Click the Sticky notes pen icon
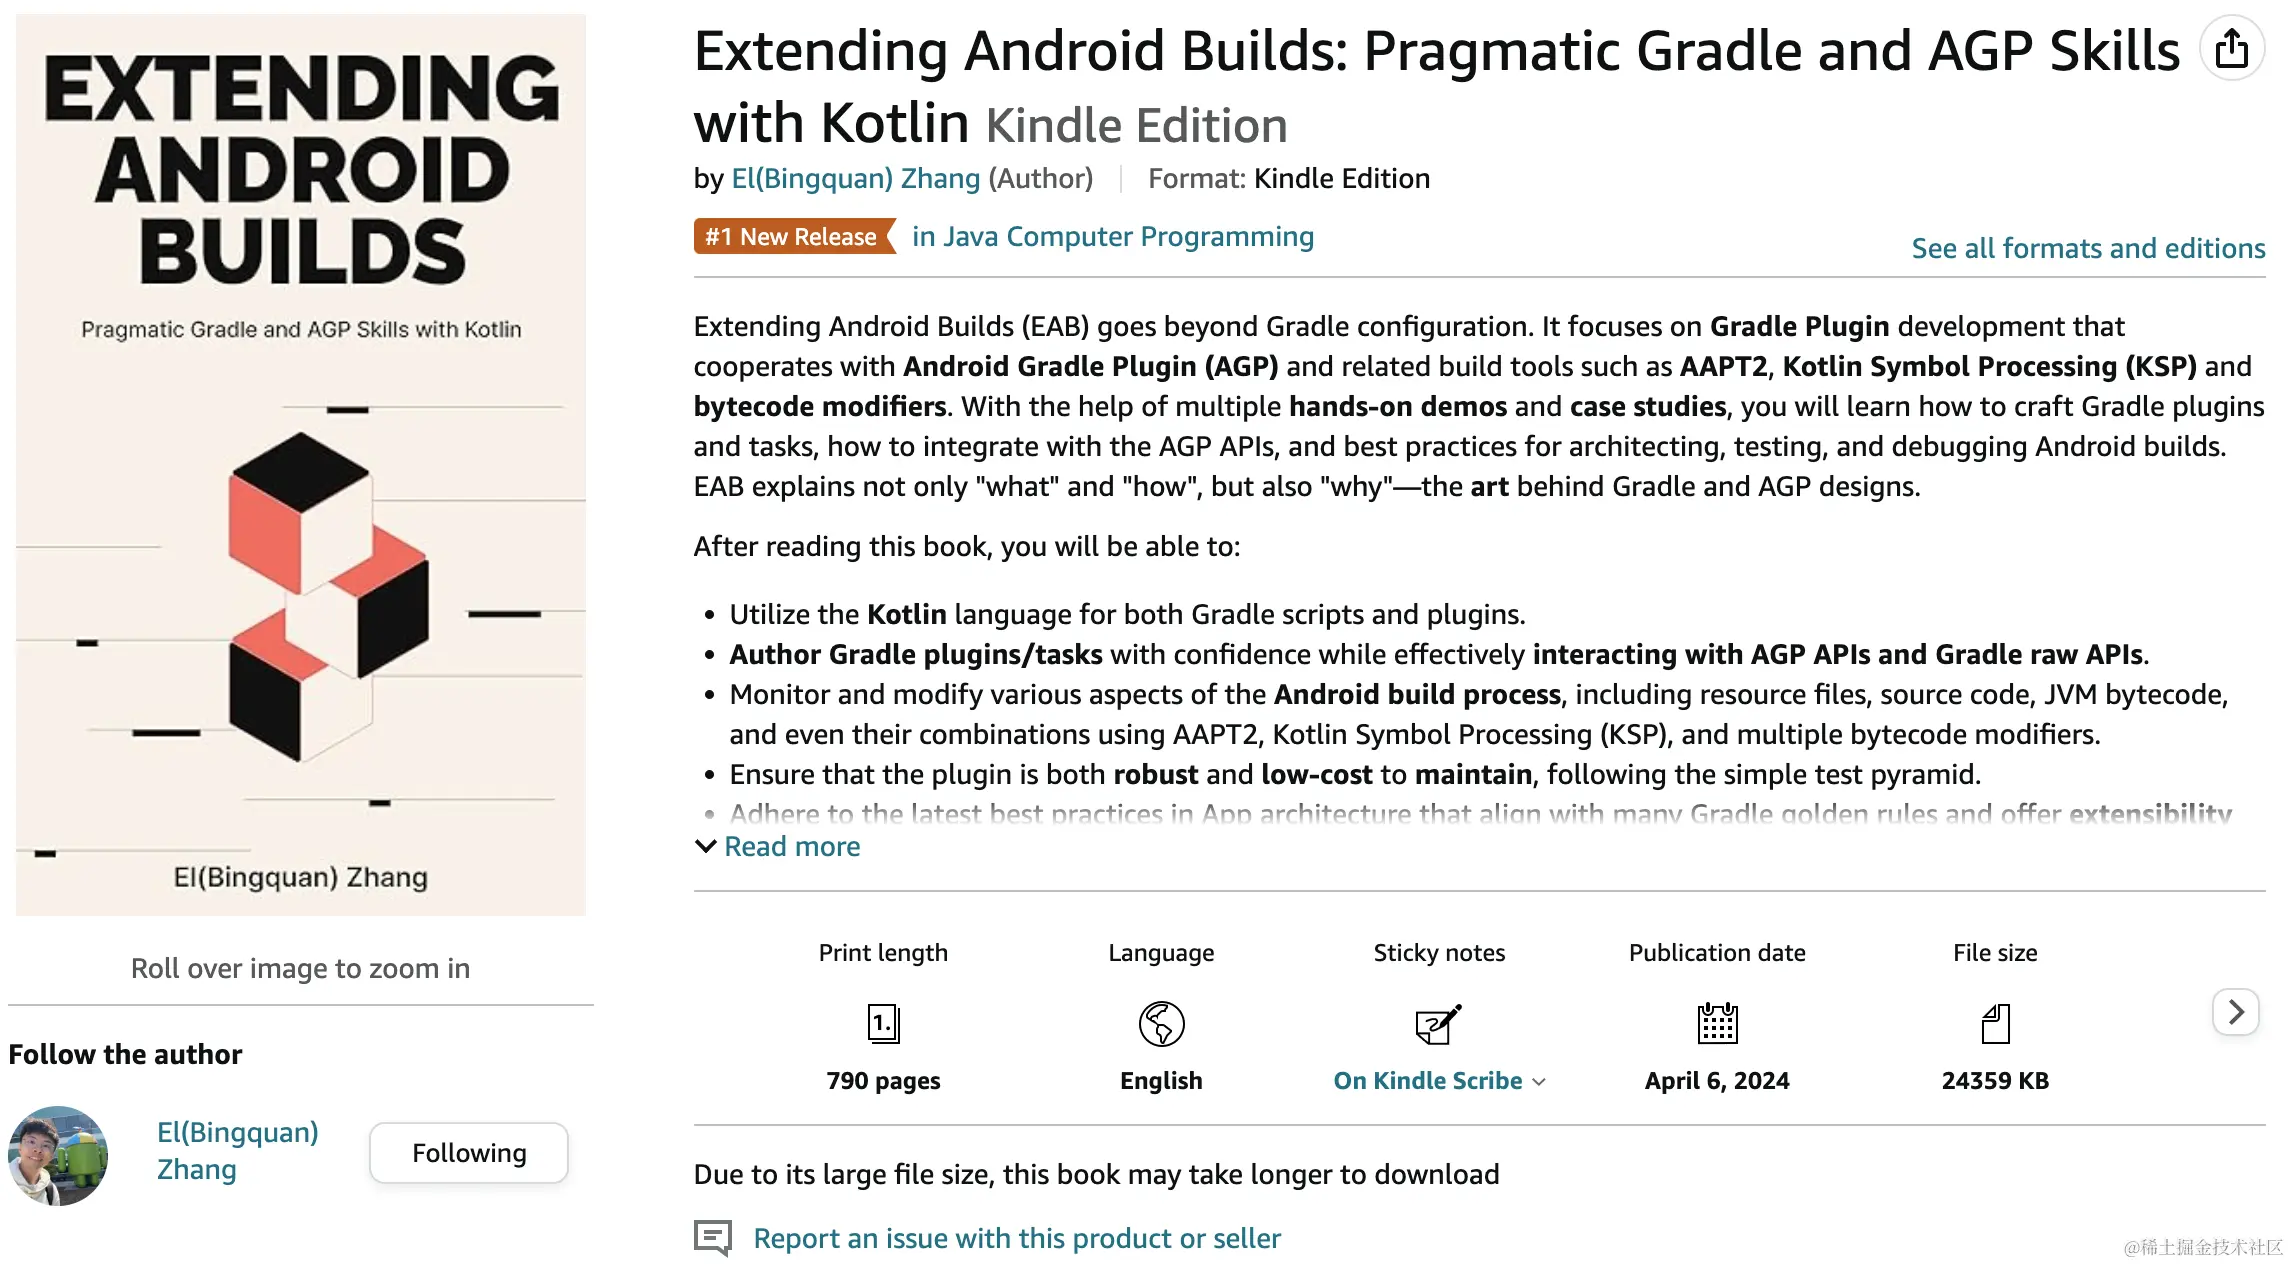2290x1264 pixels. [1438, 1023]
